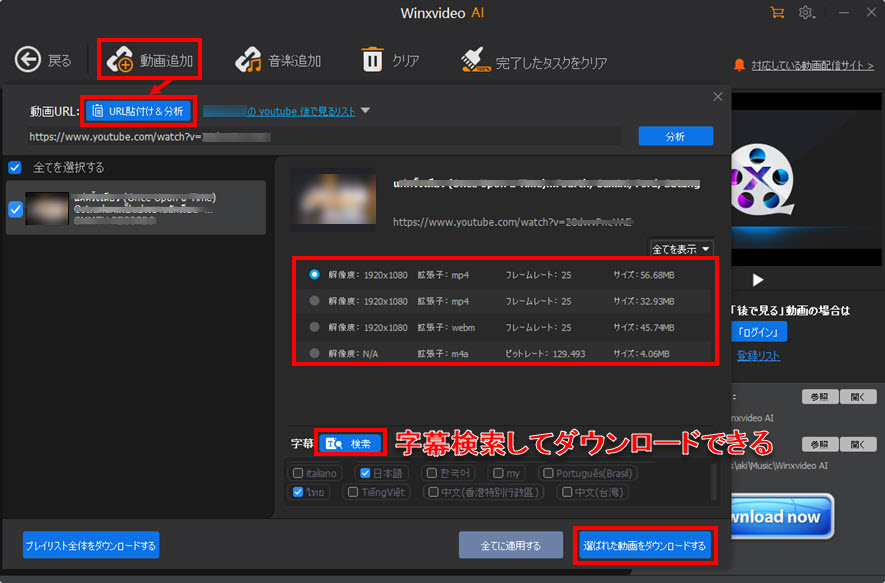Check the 中文(台灣) subtitle checkbox
The width and height of the screenshot is (885, 583).
[567, 492]
